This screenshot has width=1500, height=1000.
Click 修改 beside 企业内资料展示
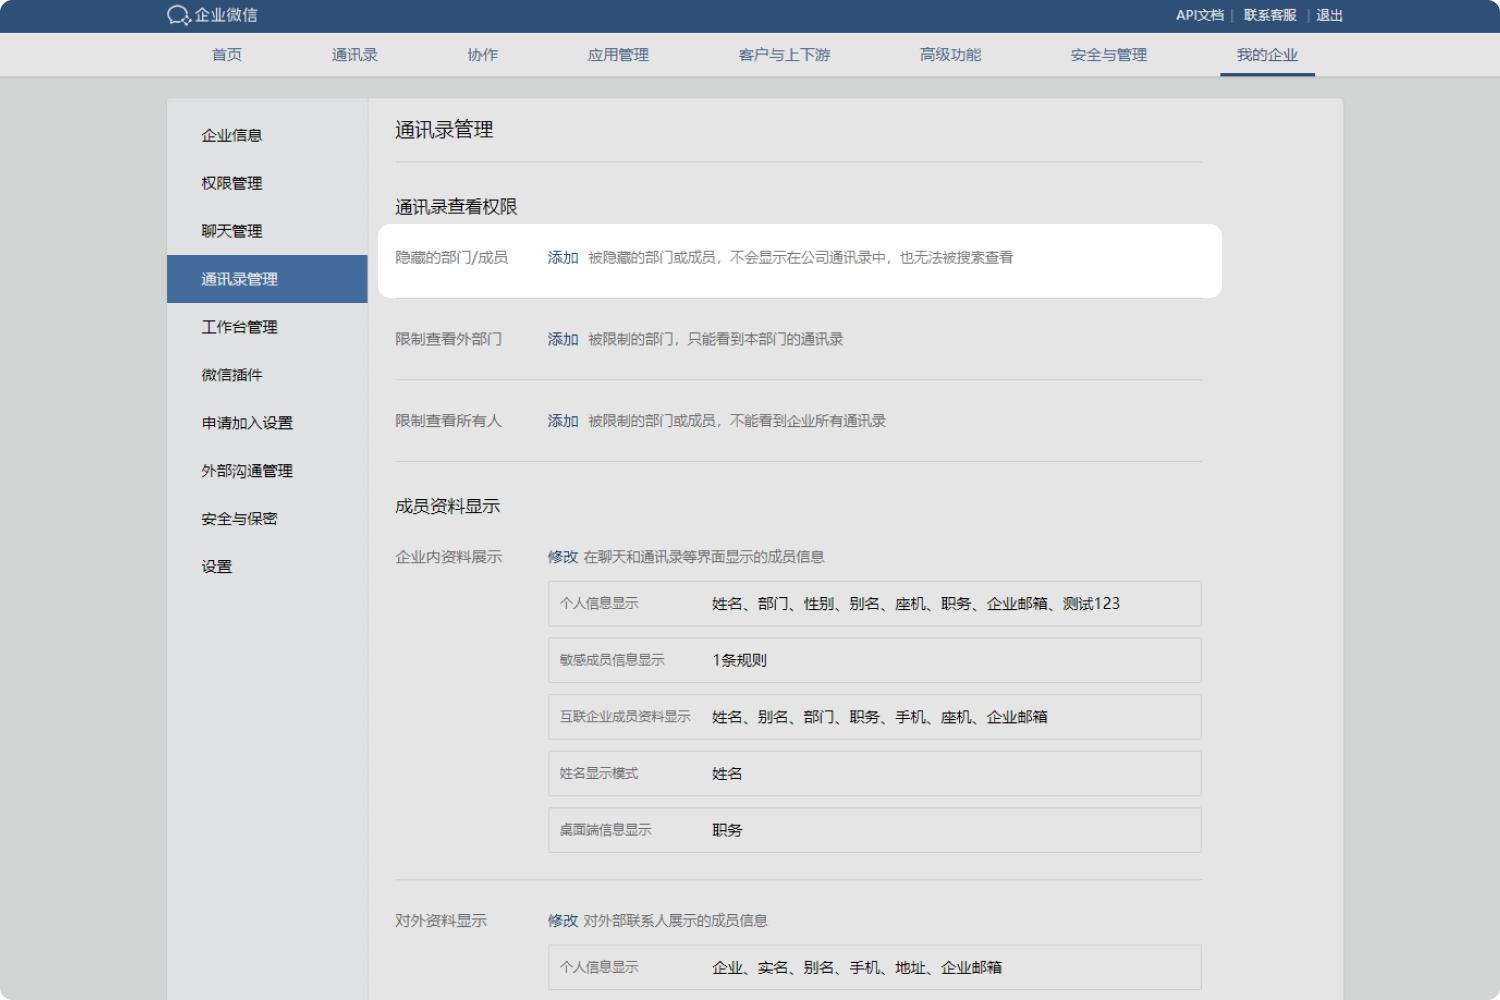pos(563,557)
